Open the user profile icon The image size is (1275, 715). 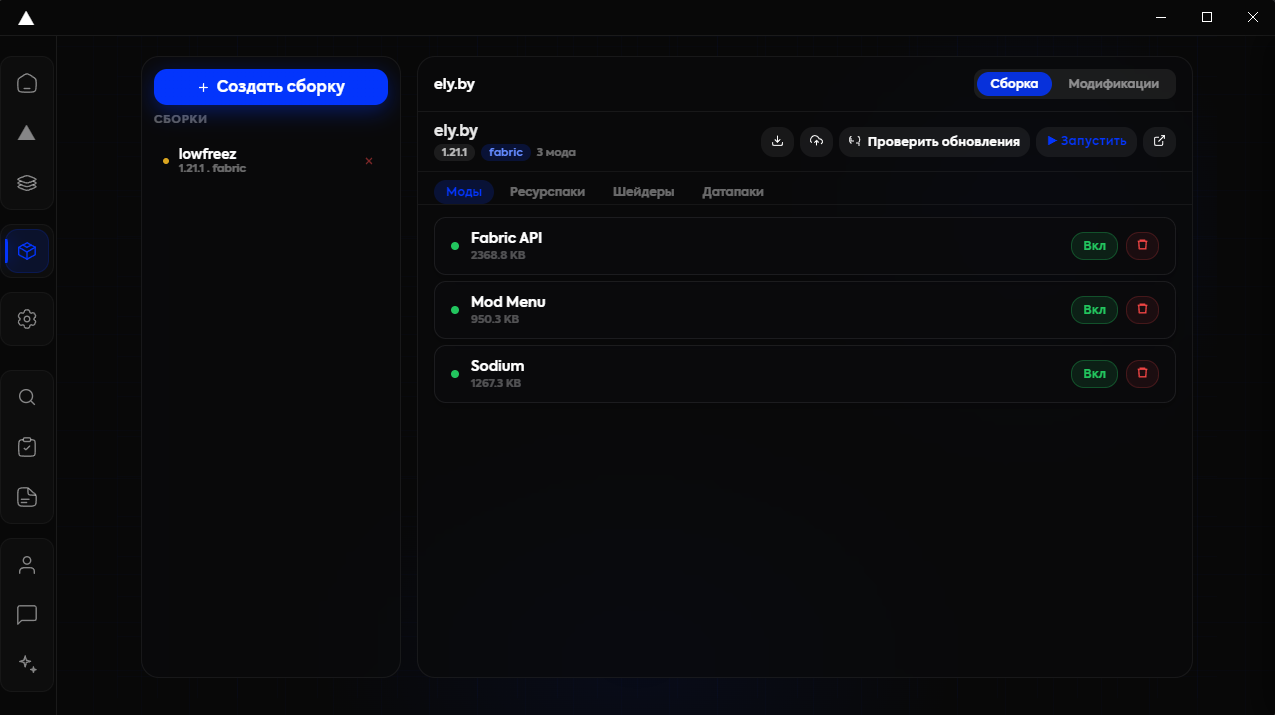pyautogui.click(x=27, y=565)
